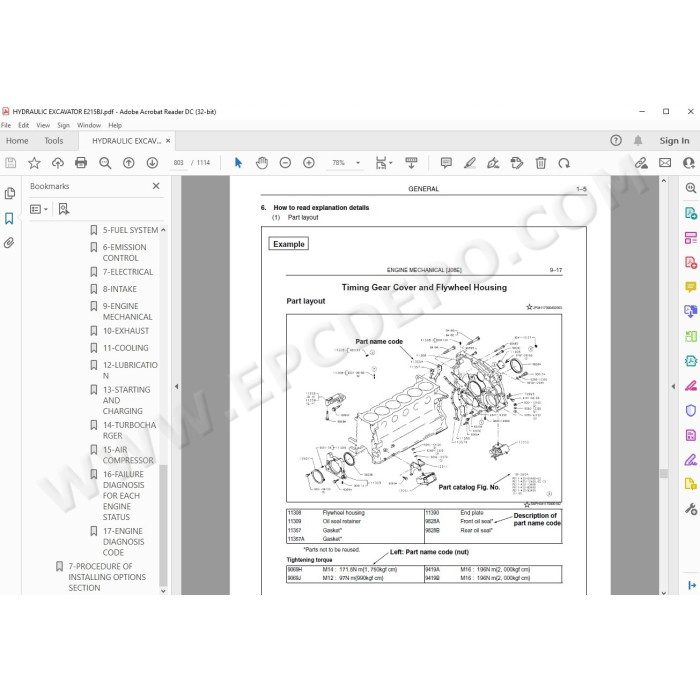Click the page number input field
The image size is (700, 700).
(179, 163)
